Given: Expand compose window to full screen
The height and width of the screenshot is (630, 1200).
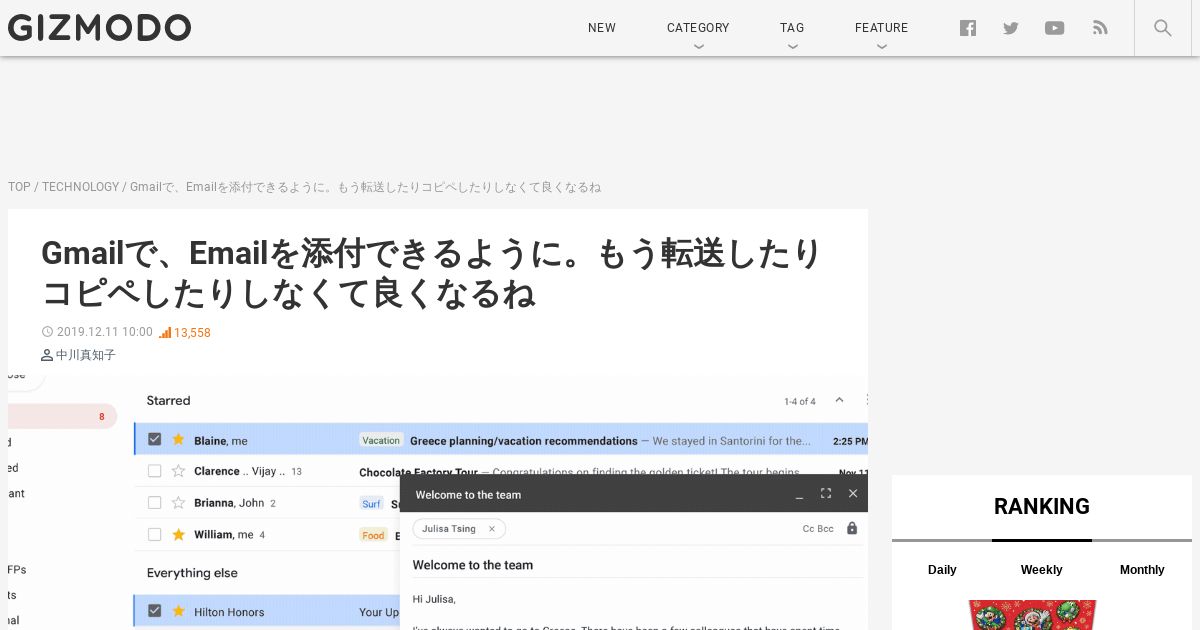Looking at the screenshot, I should 826,493.
